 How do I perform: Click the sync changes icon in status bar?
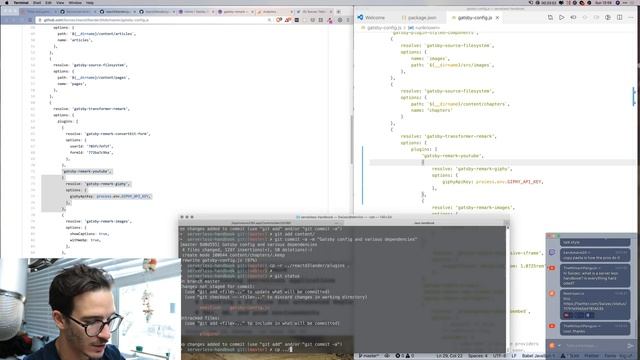387,356
